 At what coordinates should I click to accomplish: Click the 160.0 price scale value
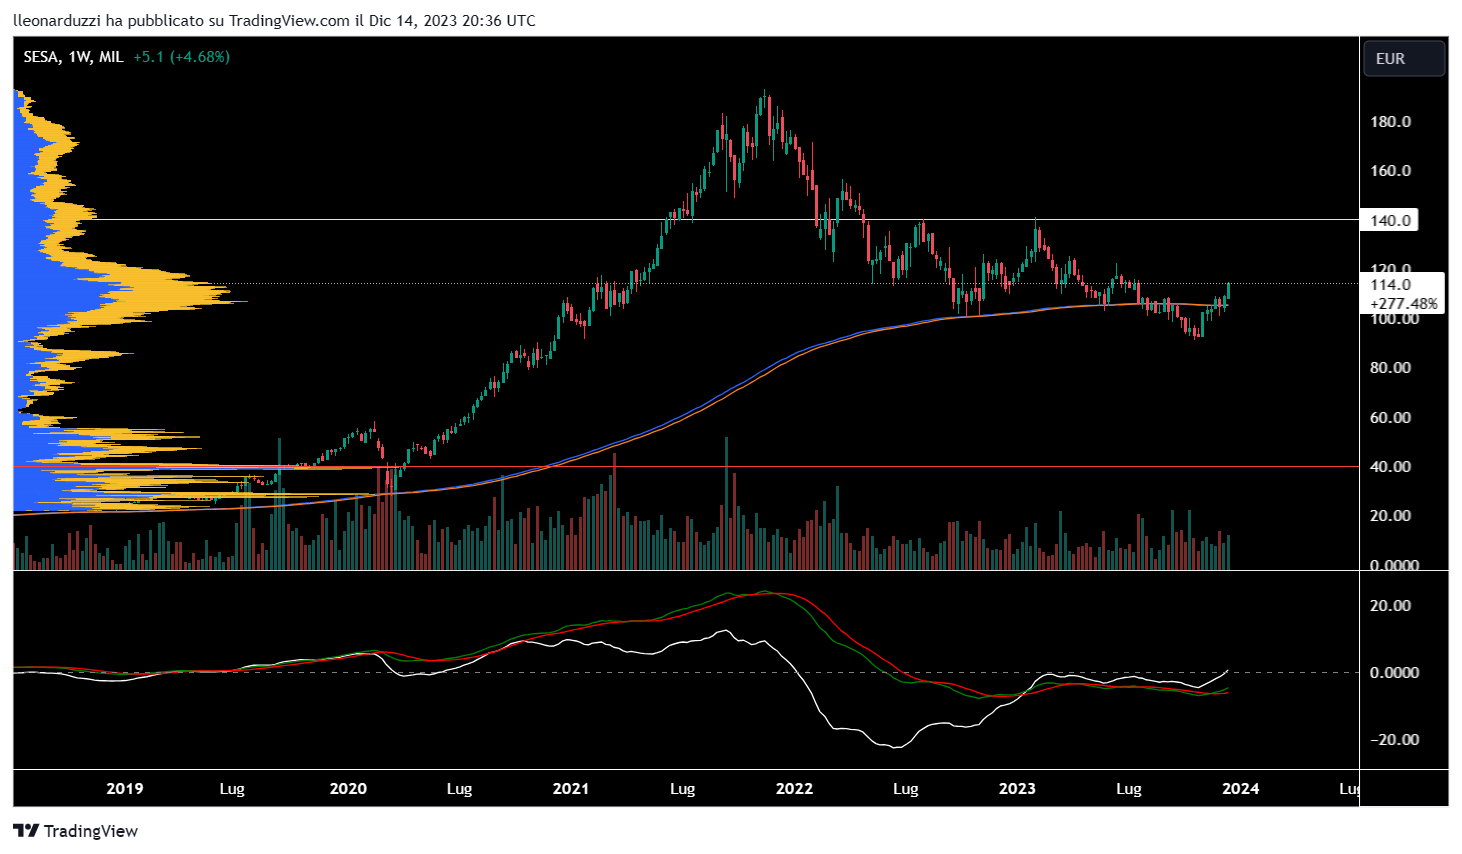click(1390, 171)
